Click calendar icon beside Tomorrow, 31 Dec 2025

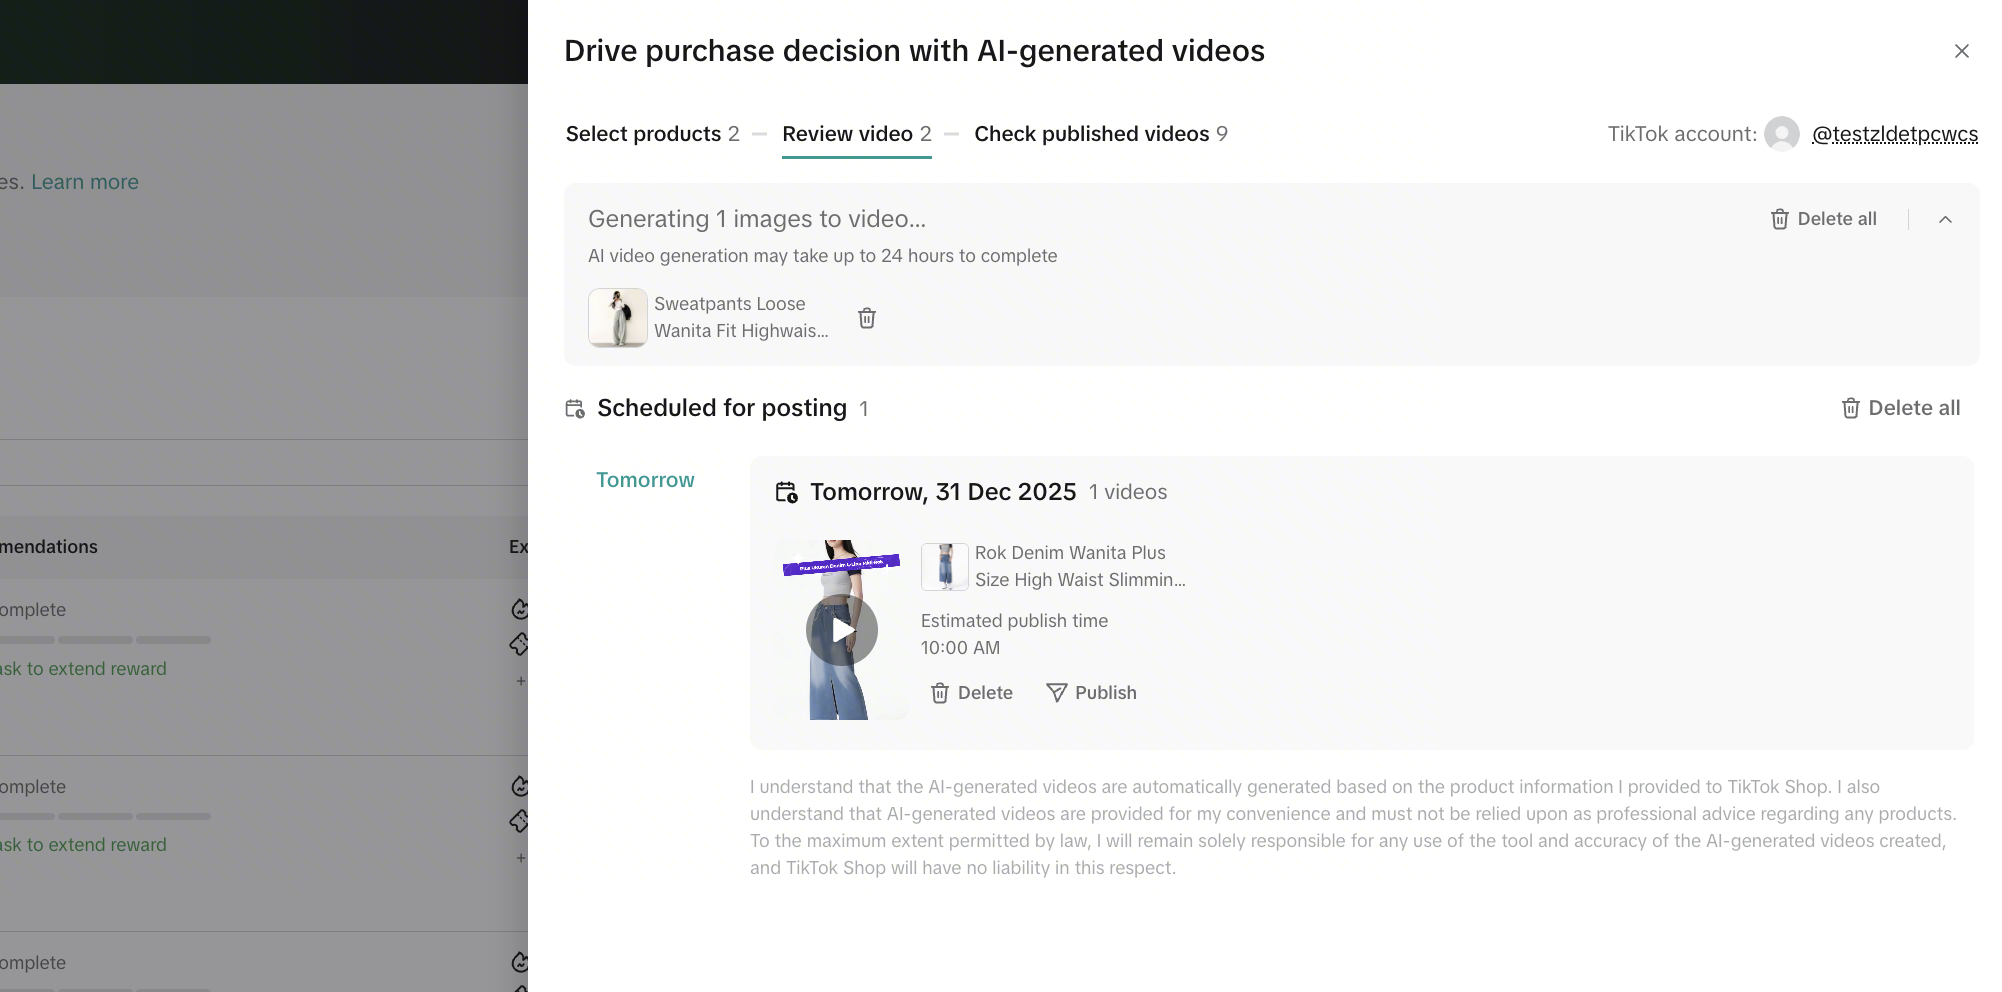[x=787, y=492]
